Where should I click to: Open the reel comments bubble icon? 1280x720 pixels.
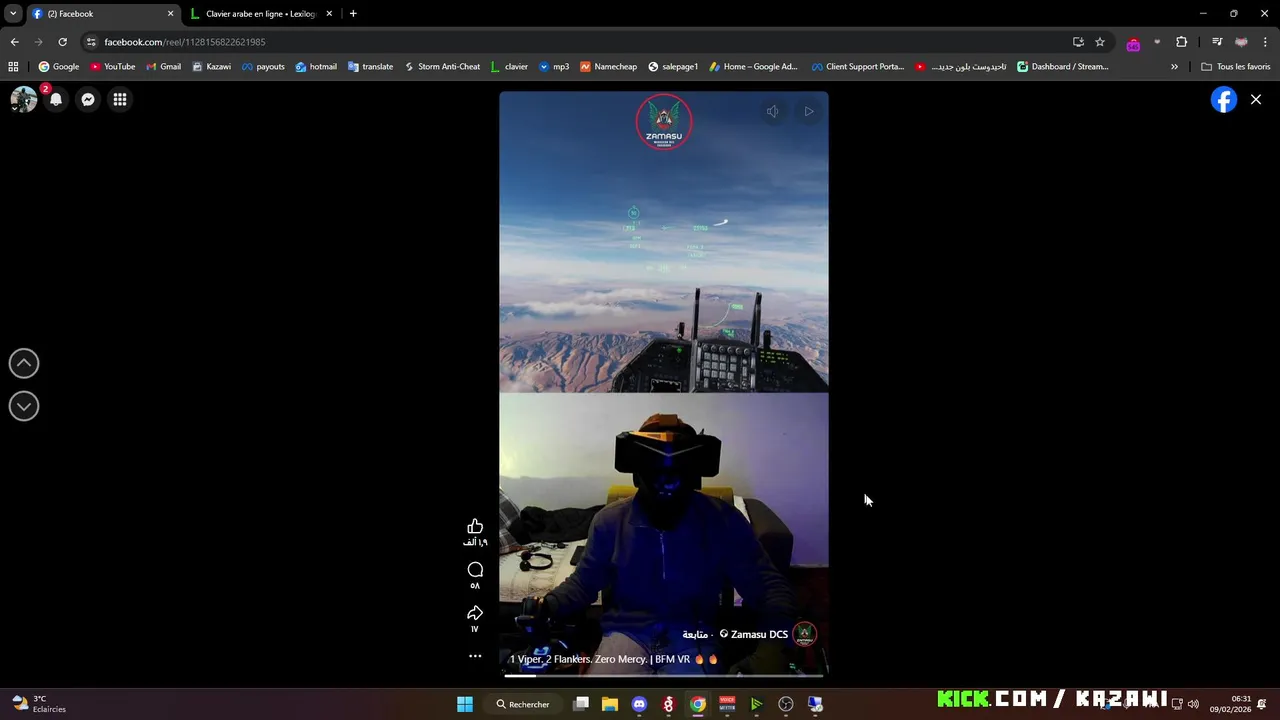point(475,570)
